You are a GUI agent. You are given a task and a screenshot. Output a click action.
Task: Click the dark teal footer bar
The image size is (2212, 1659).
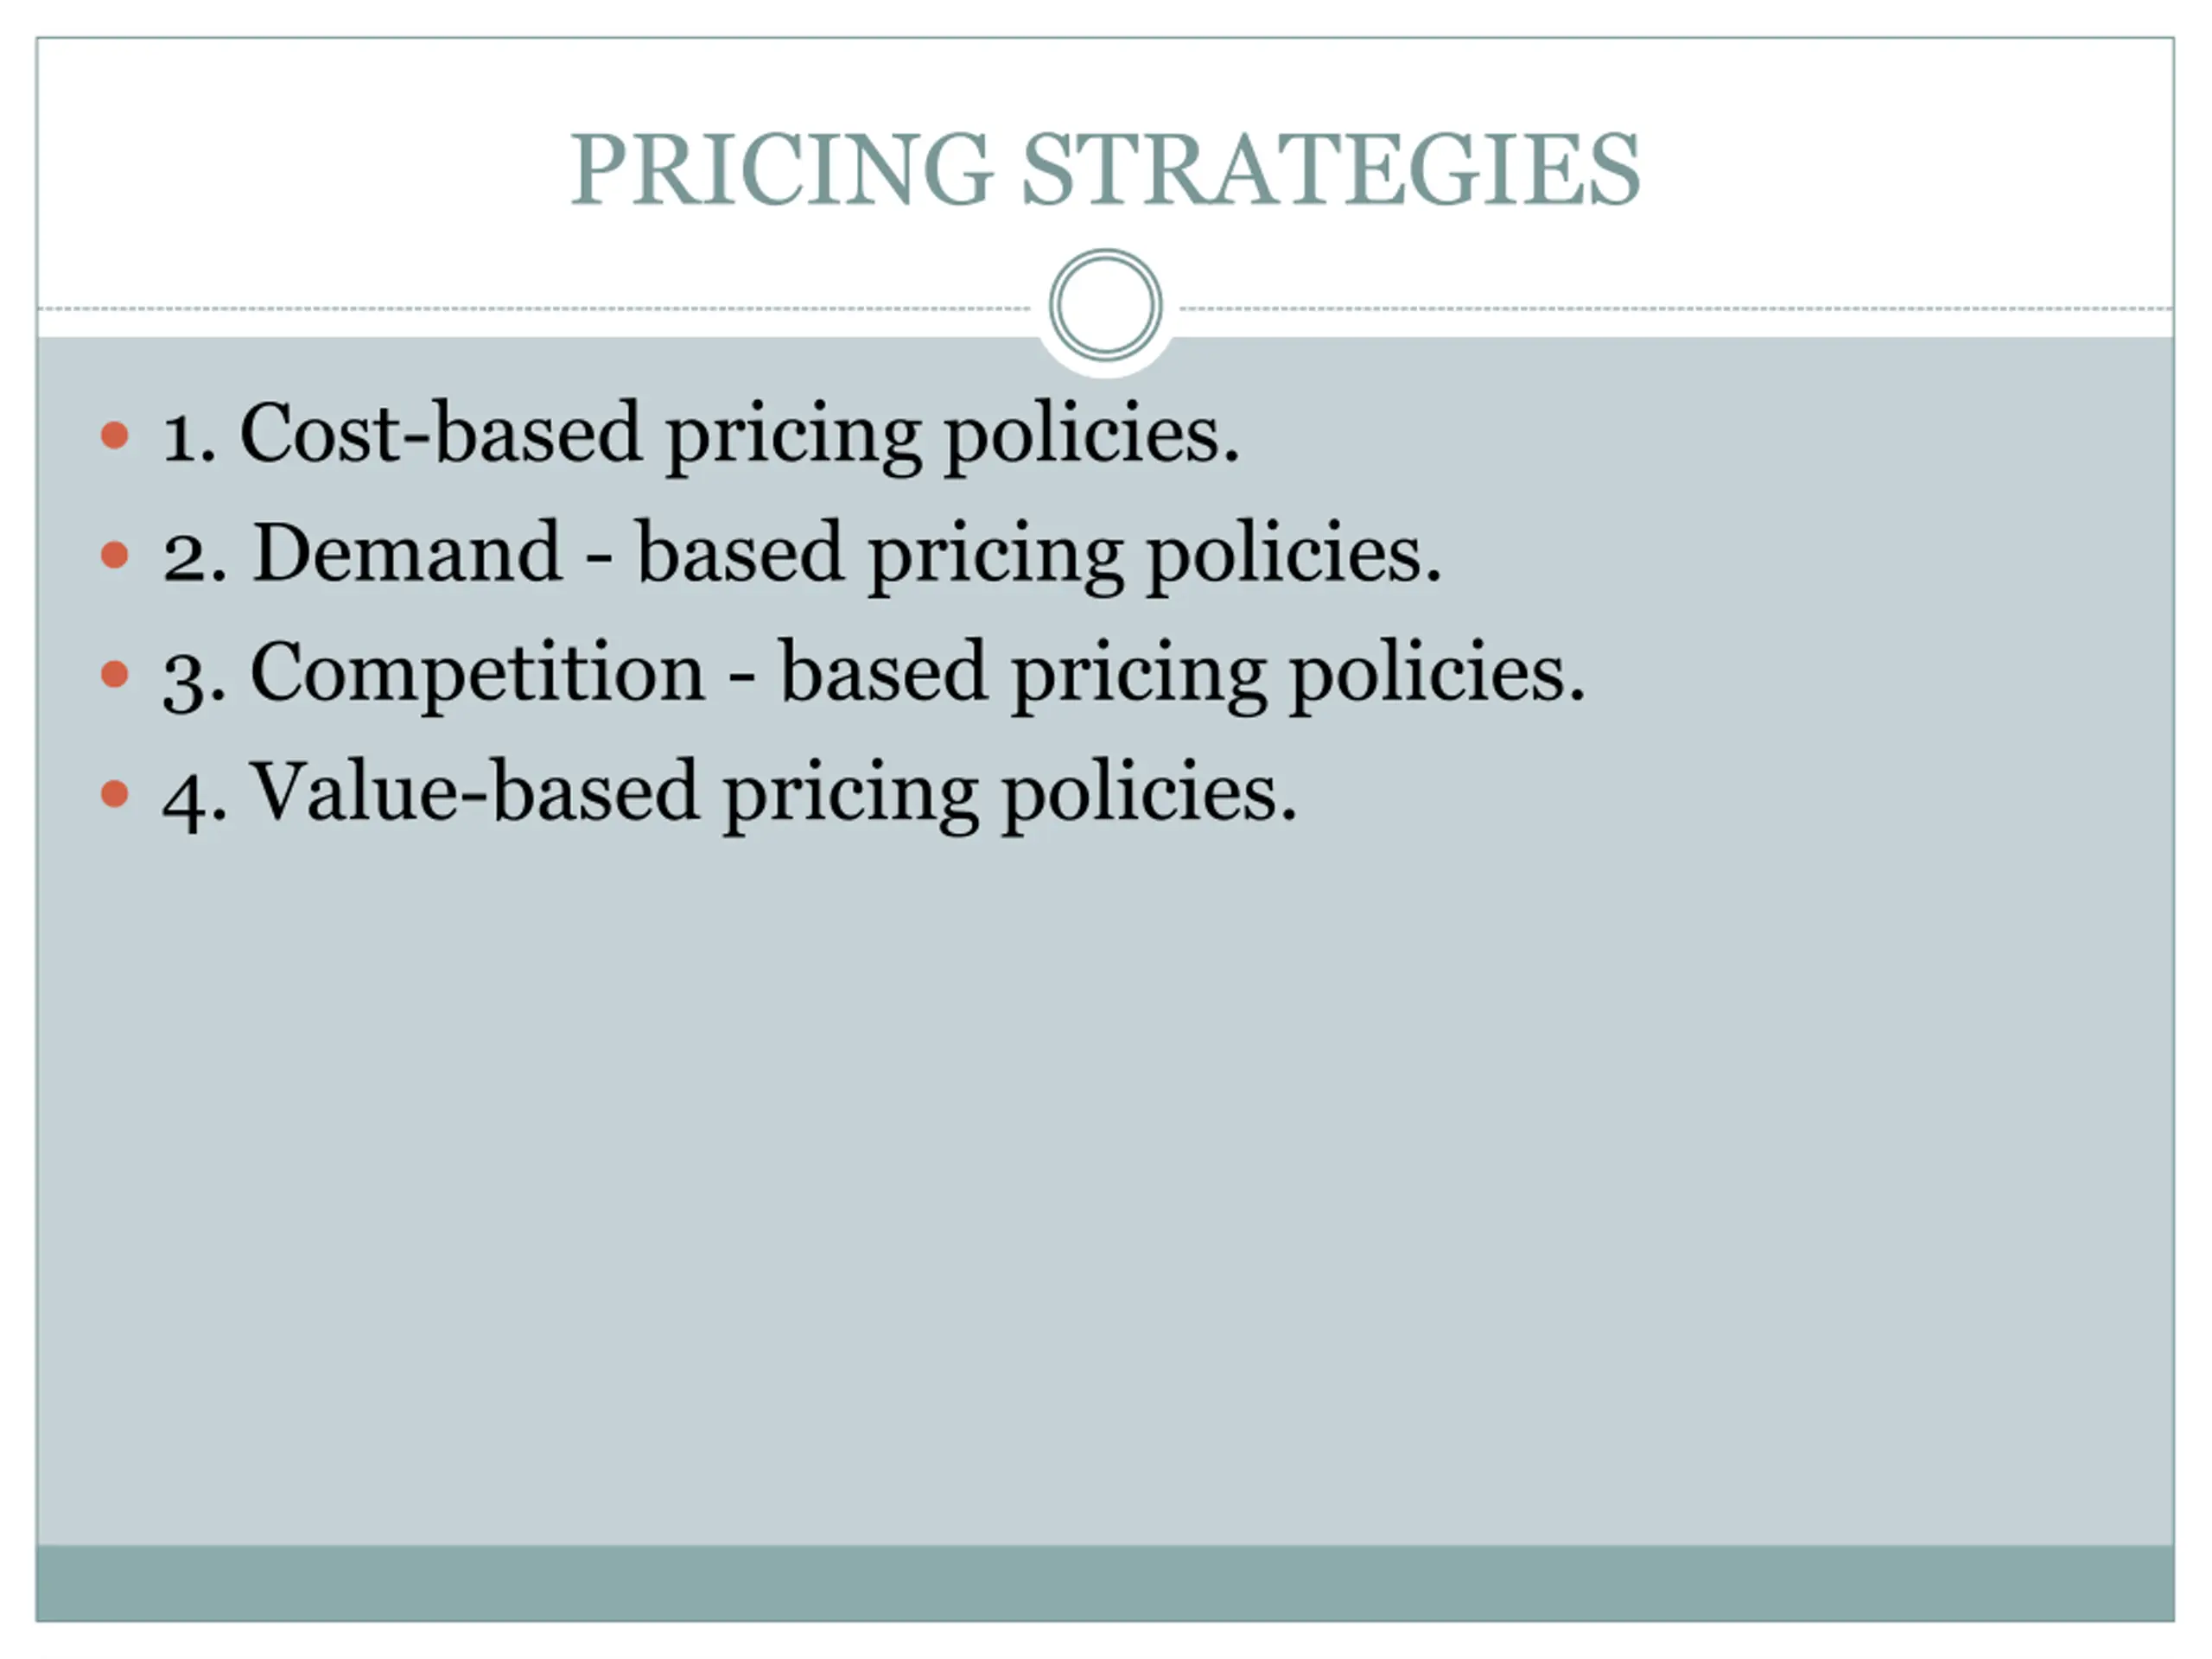[x=1105, y=1583]
